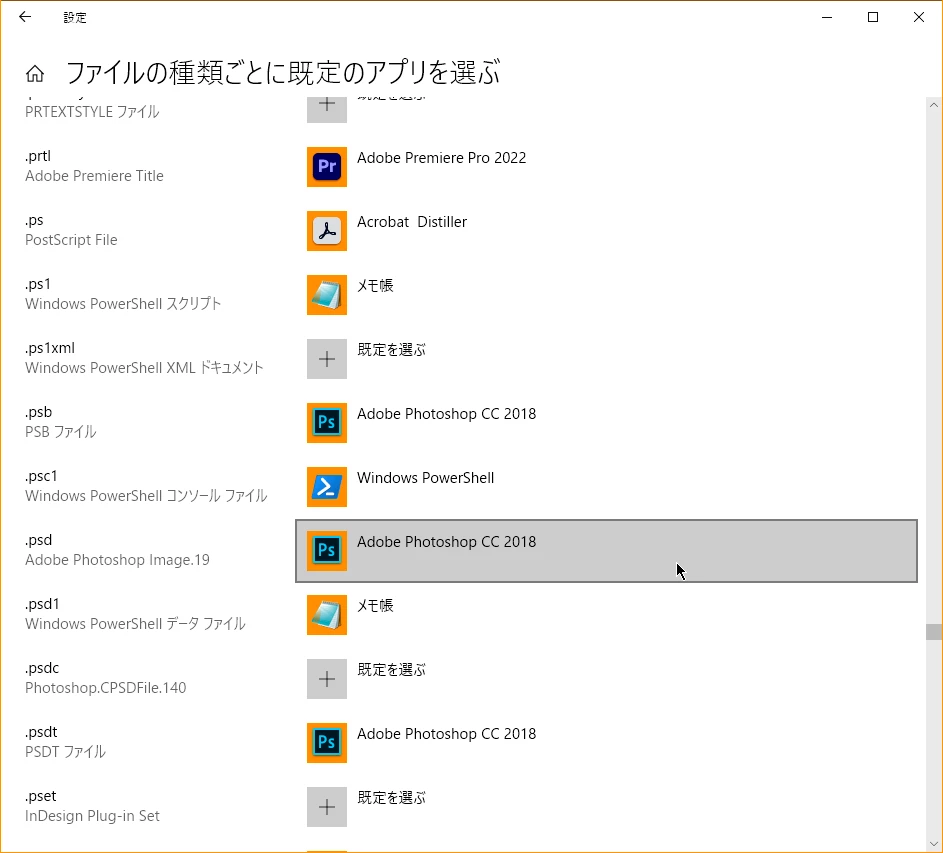Click the Notepad icon for .ps1
Image resolution: width=943 pixels, height=853 pixels.
coord(327,295)
